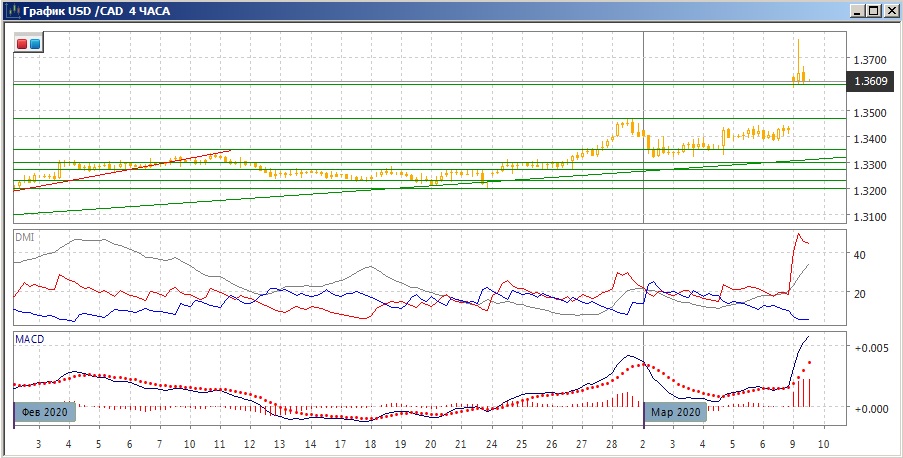
Task: Minimize the USD/CAD chart window
Action: [857, 10]
